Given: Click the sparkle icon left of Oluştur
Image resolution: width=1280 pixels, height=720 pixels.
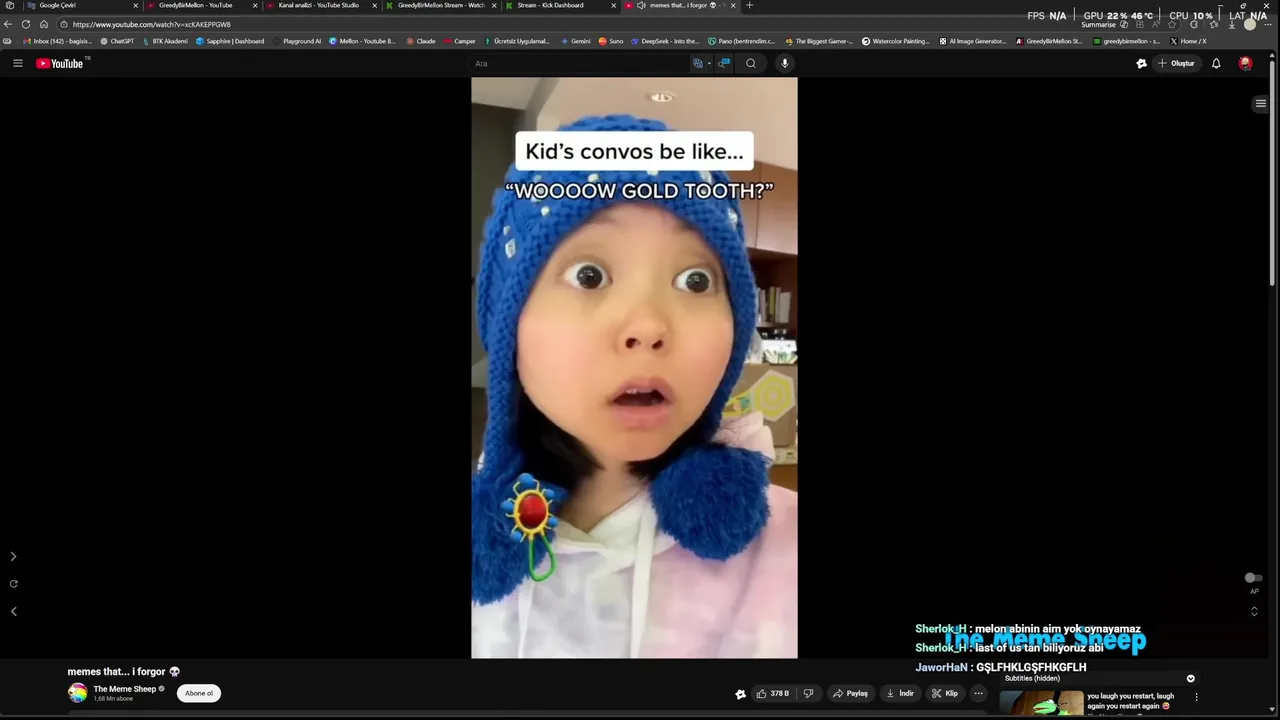Looking at the screenshot, I should tap(1141, 63).
